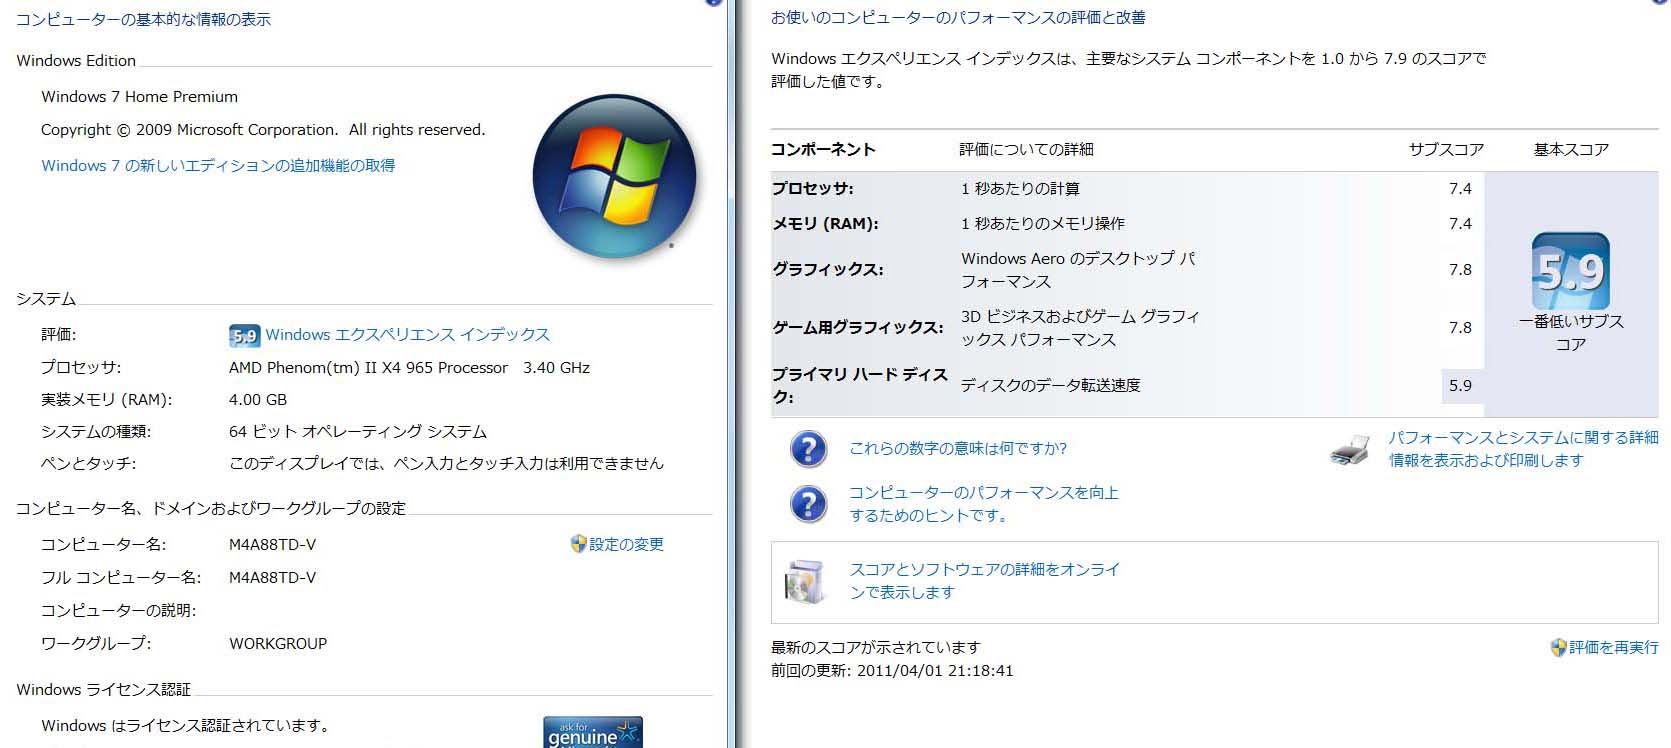
Task: Click the shield icon beside 評価を再実行
Action: click(x=1558, y=648)
